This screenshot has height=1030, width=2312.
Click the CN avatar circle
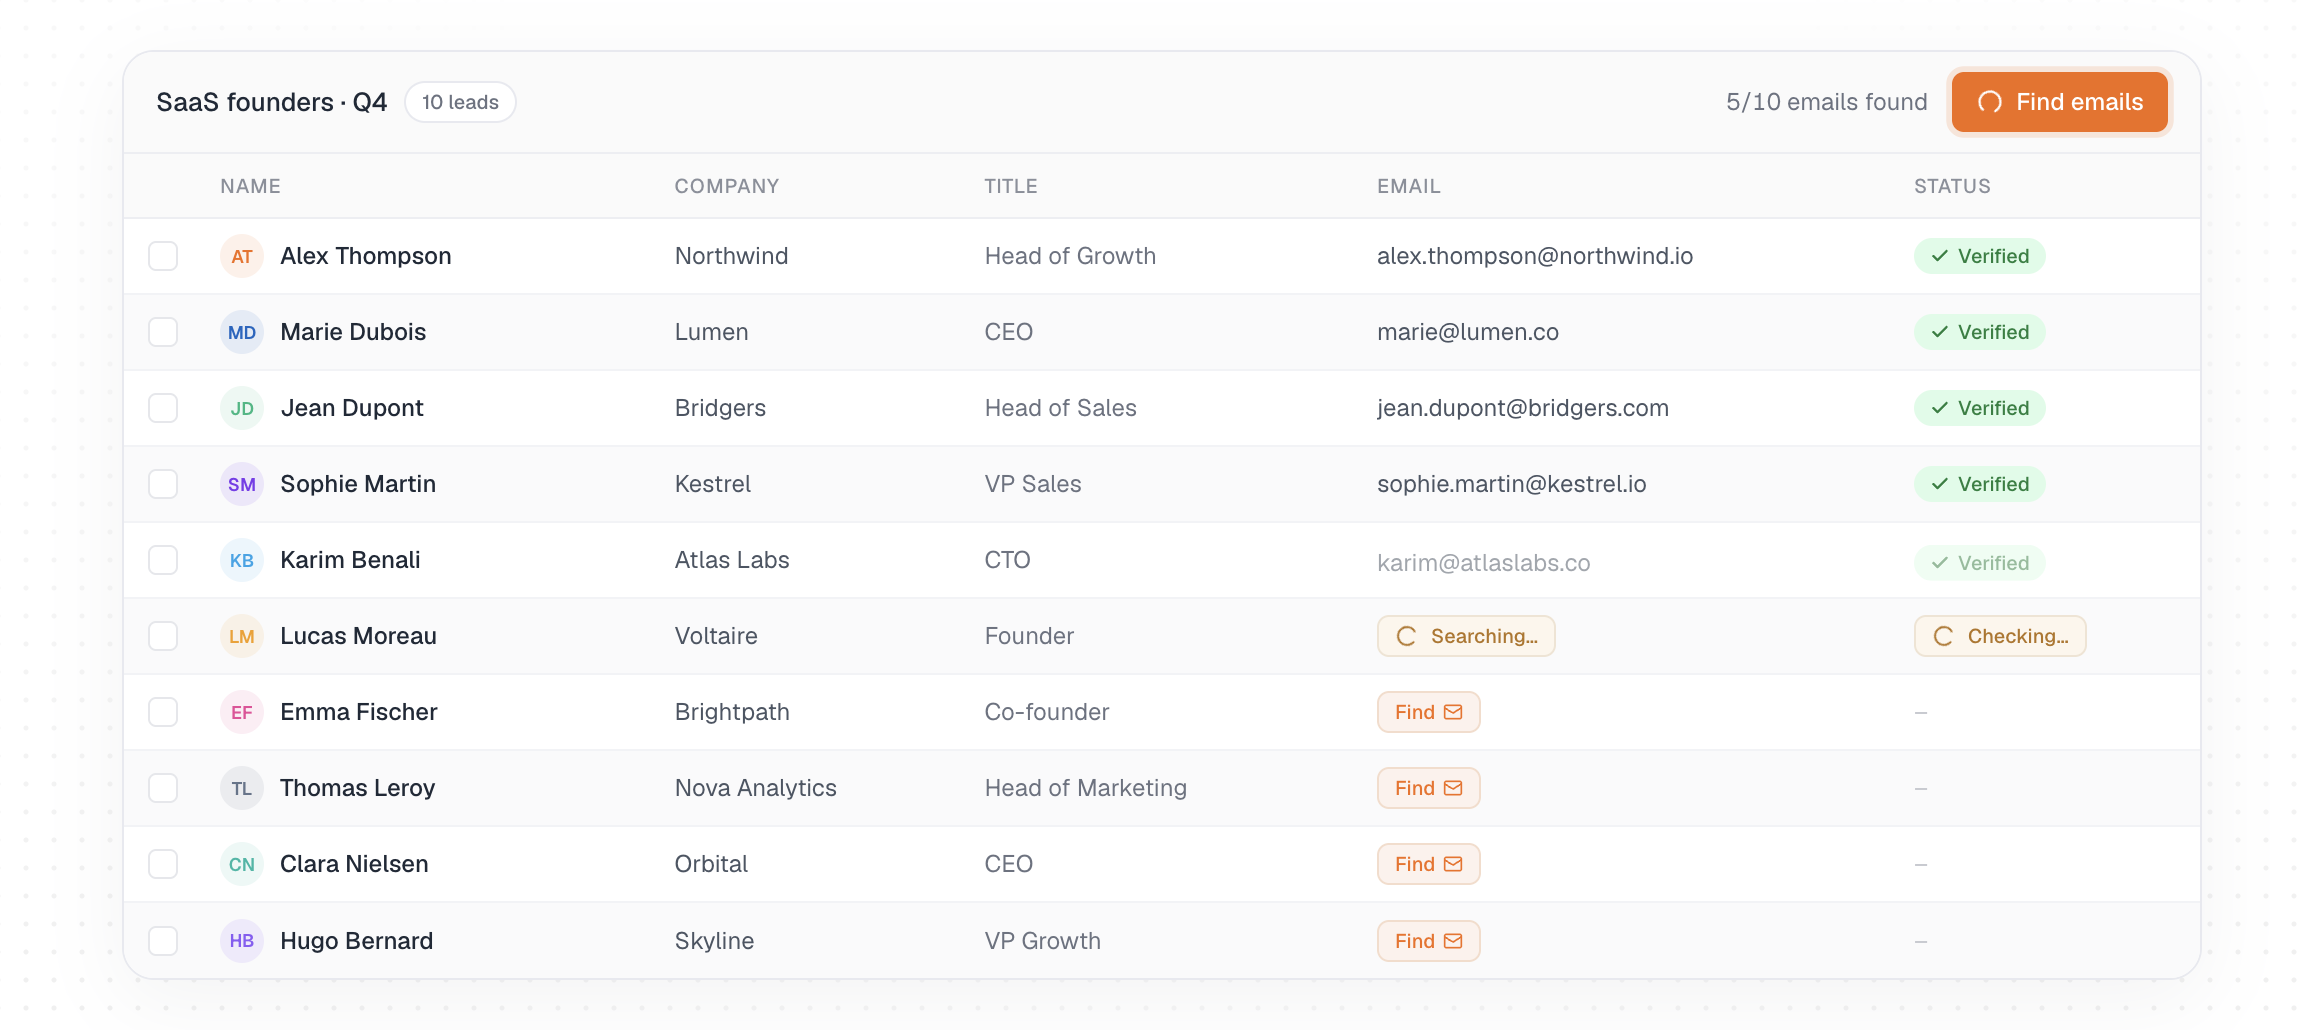coord(242,864)
